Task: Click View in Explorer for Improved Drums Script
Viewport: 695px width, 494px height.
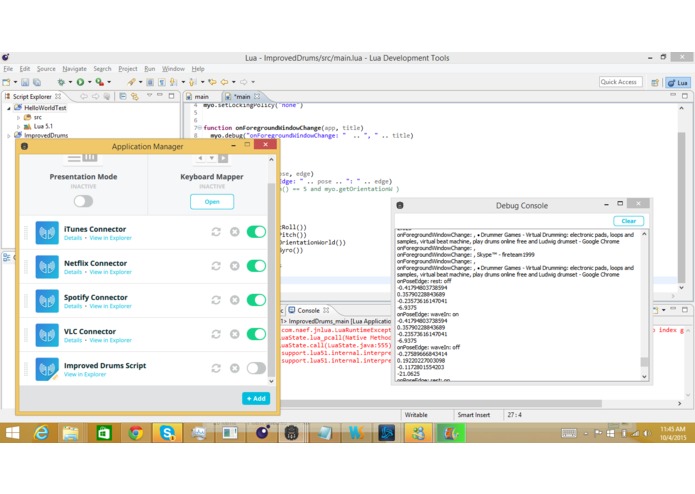Action: pos(85,374)
